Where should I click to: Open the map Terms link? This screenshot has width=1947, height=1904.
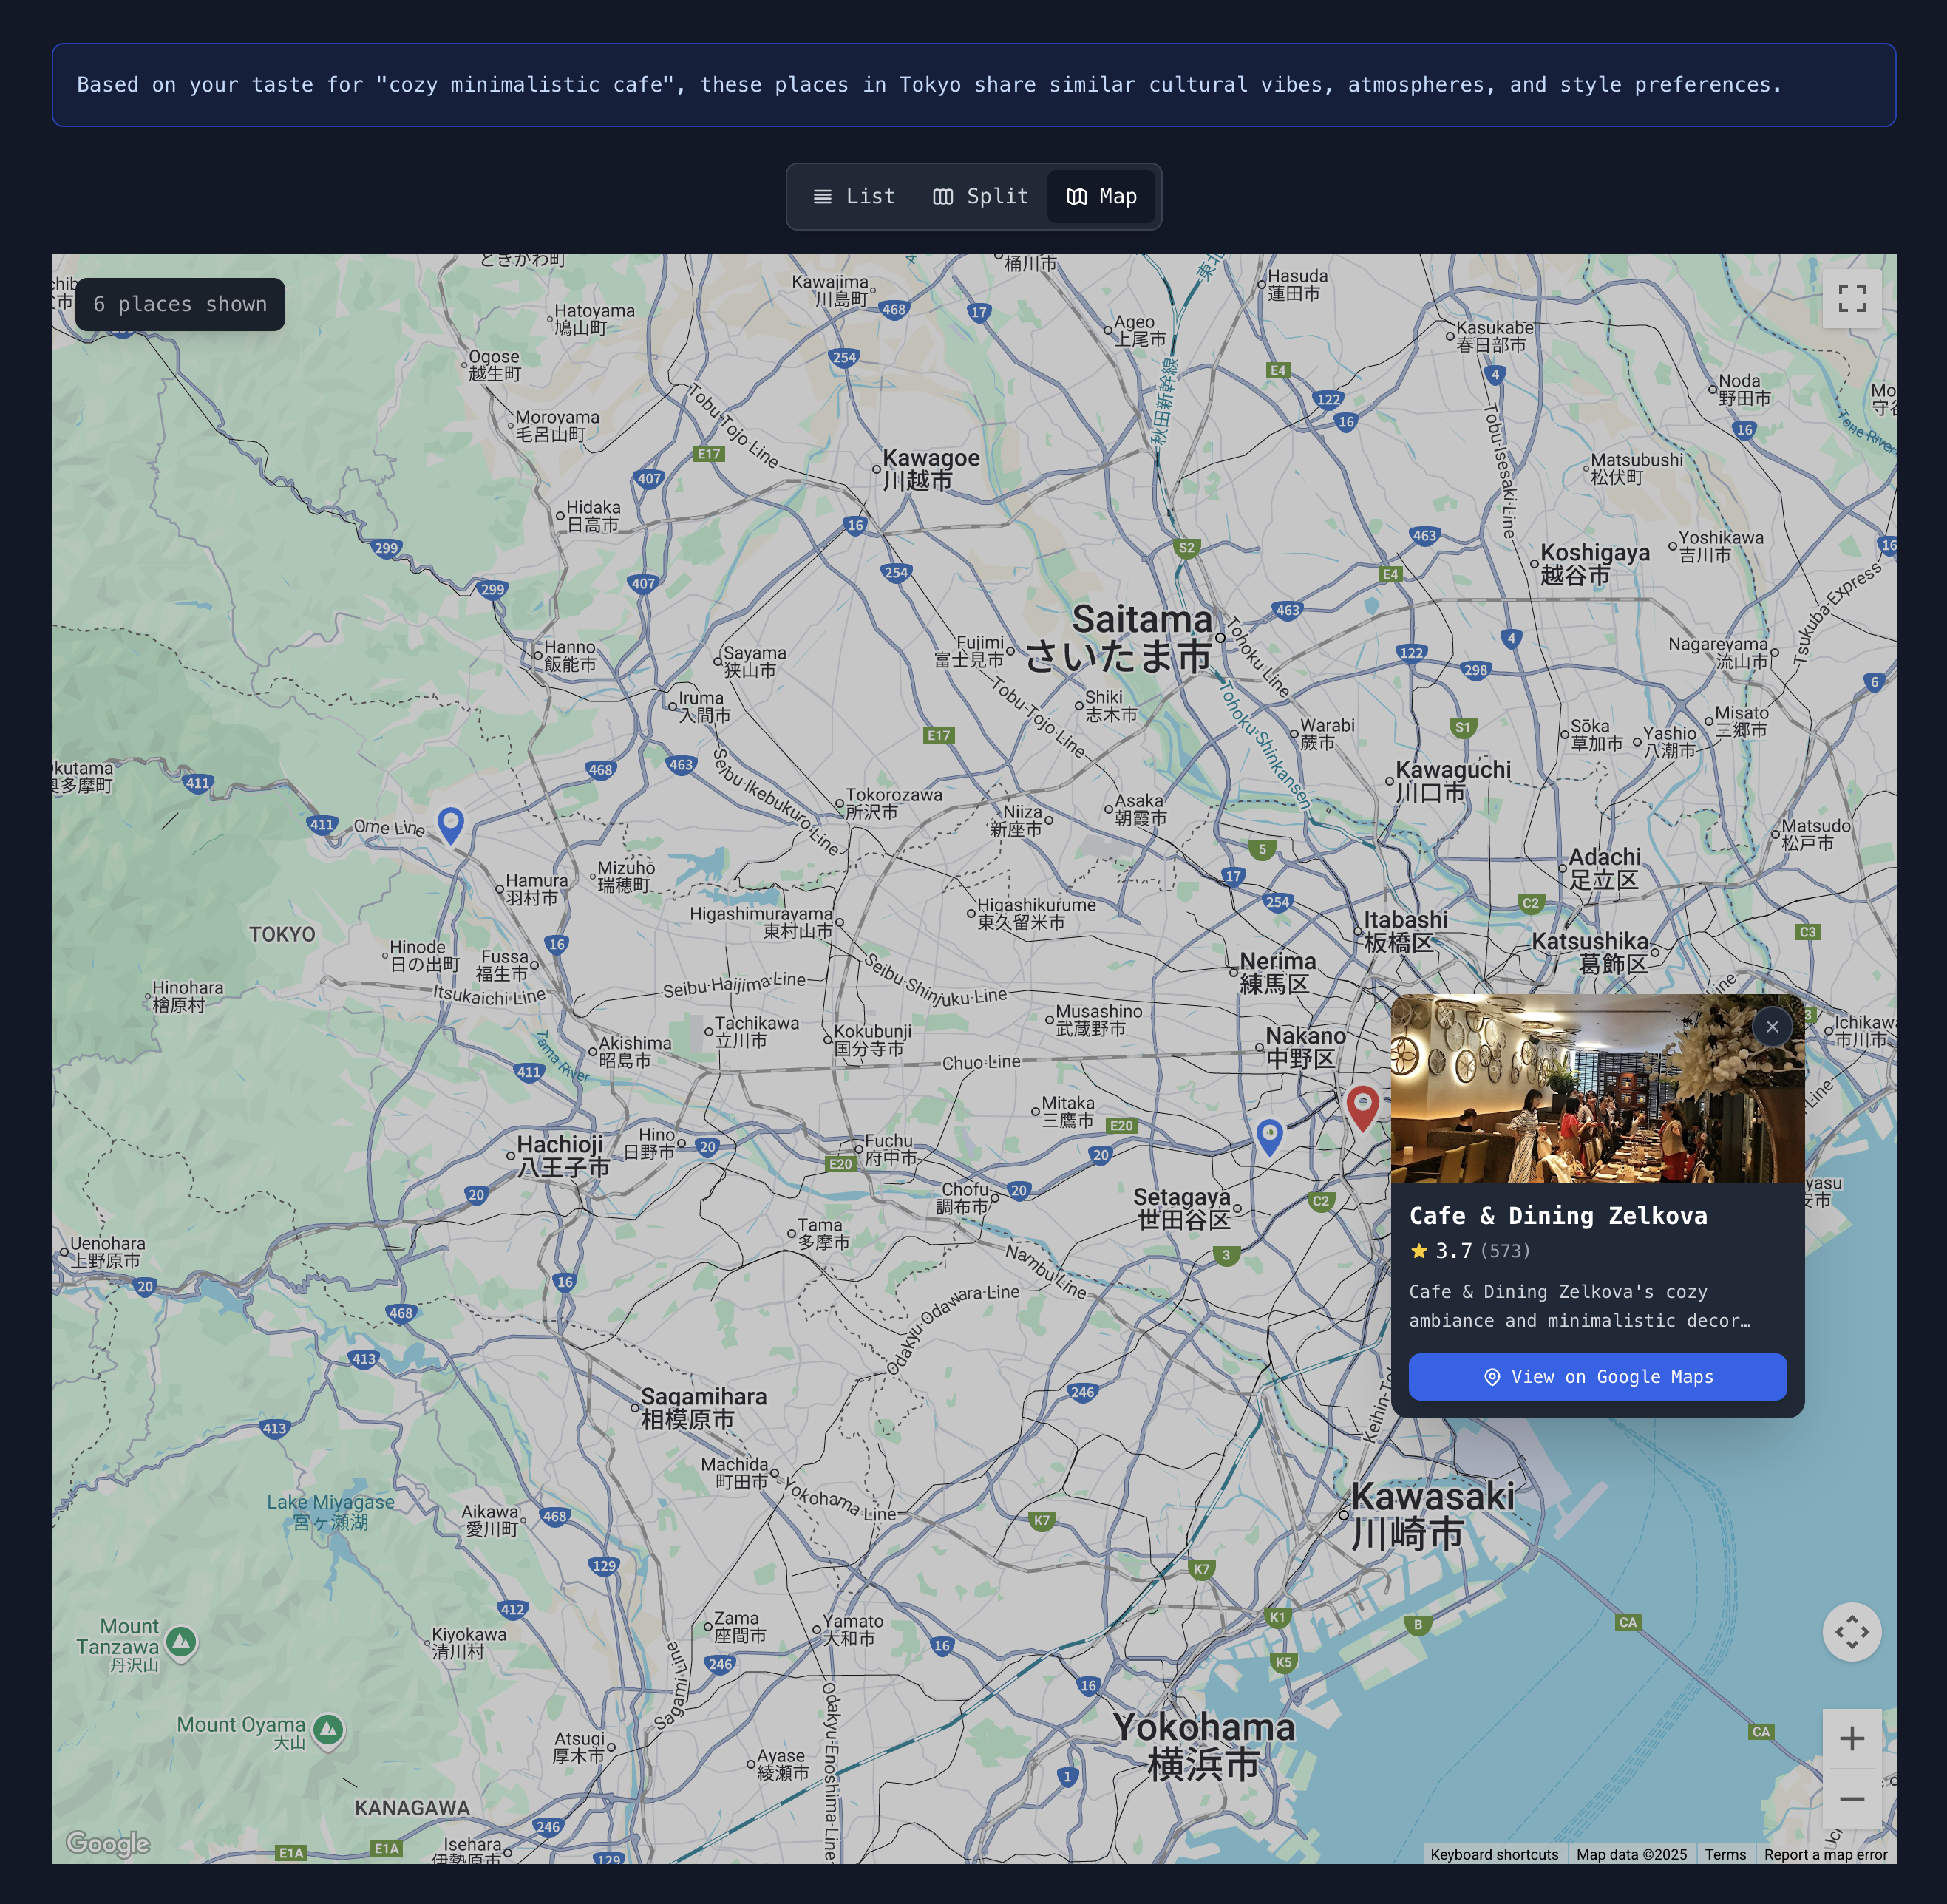1725,1854
